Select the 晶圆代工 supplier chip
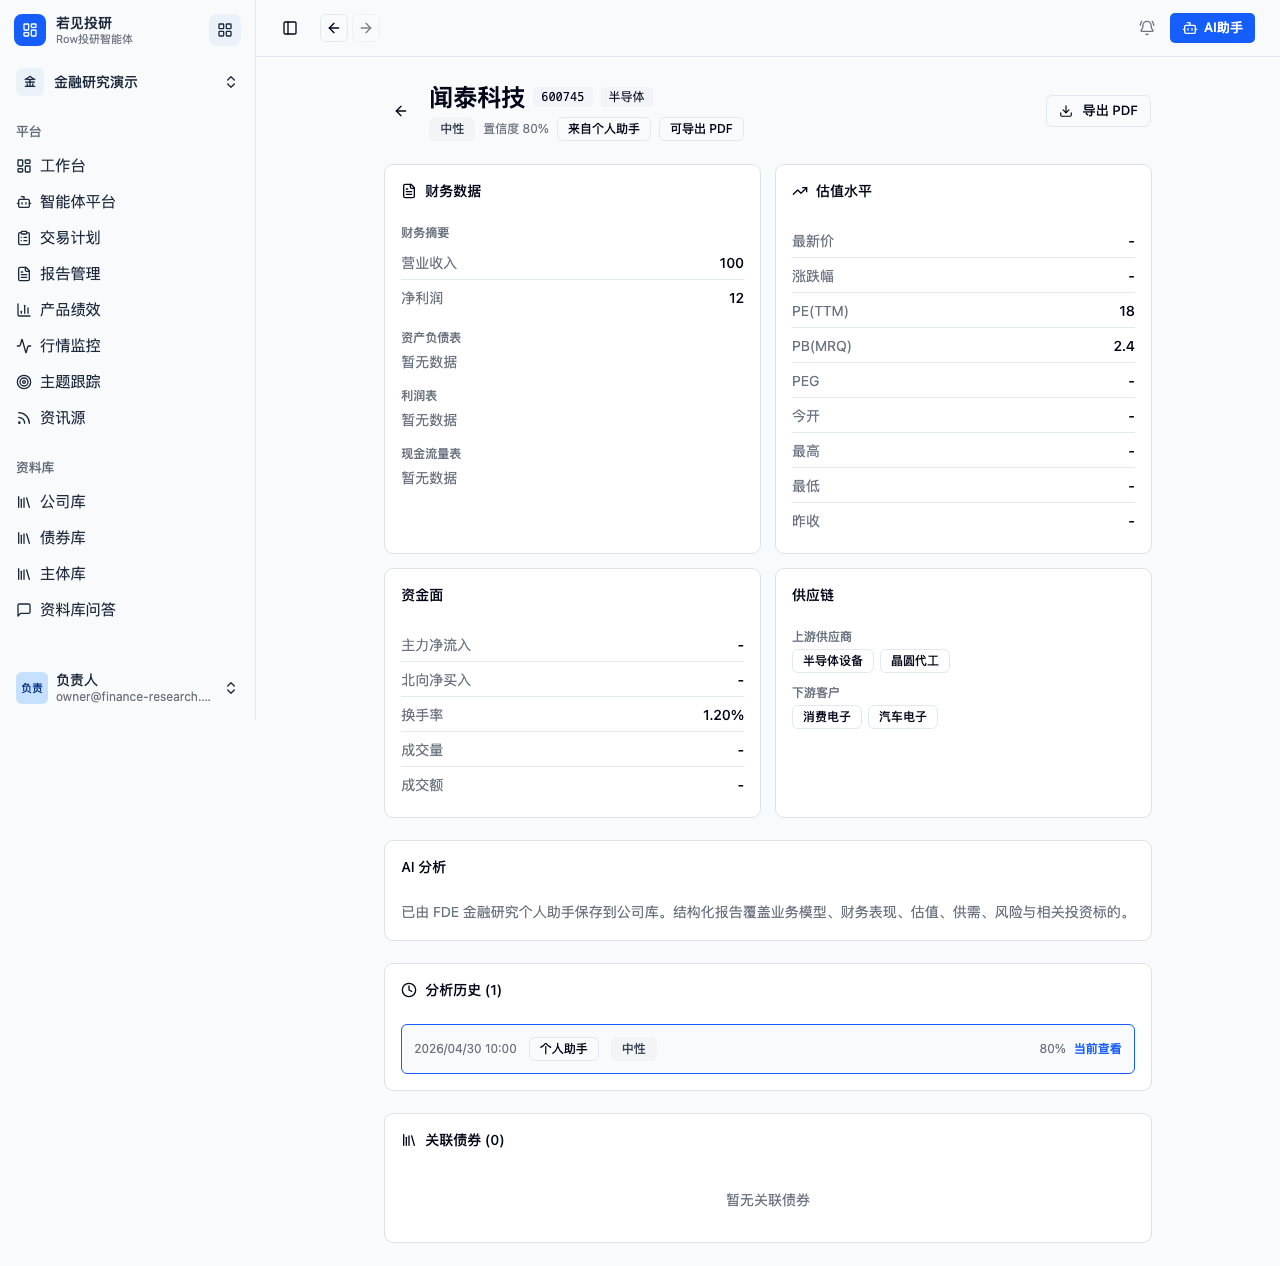The image size is (1280, 1266). [x=915, y=661]
